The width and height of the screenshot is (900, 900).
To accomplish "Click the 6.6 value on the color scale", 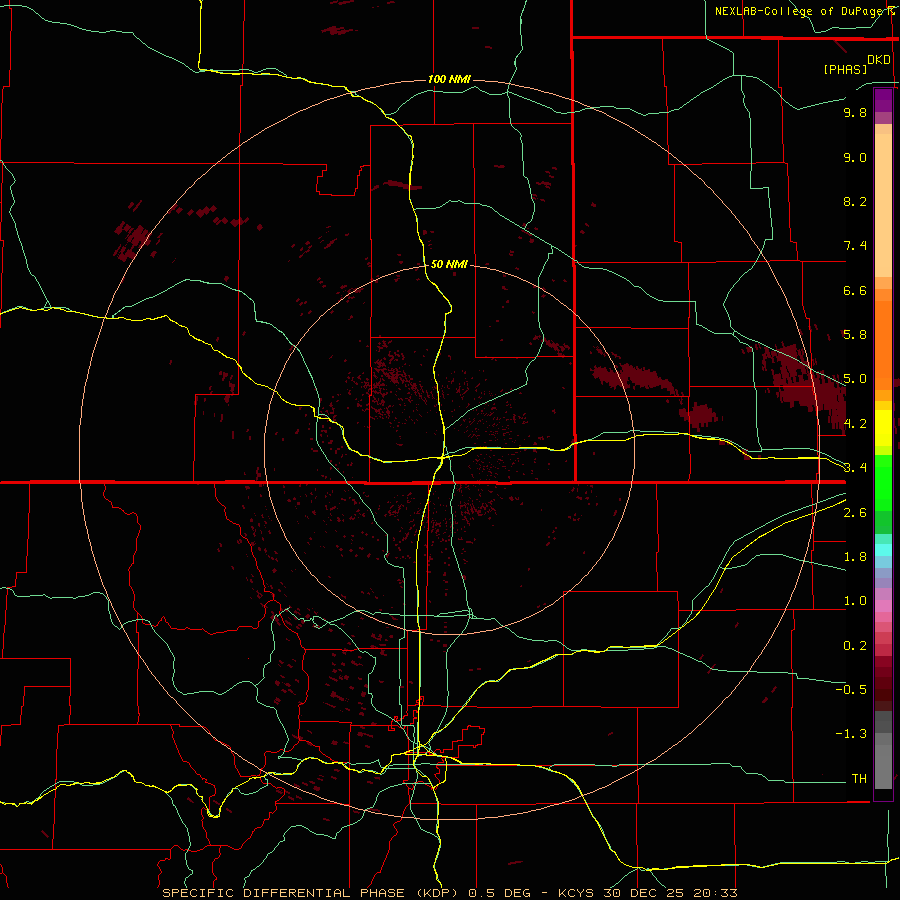I will coord(855,290).
